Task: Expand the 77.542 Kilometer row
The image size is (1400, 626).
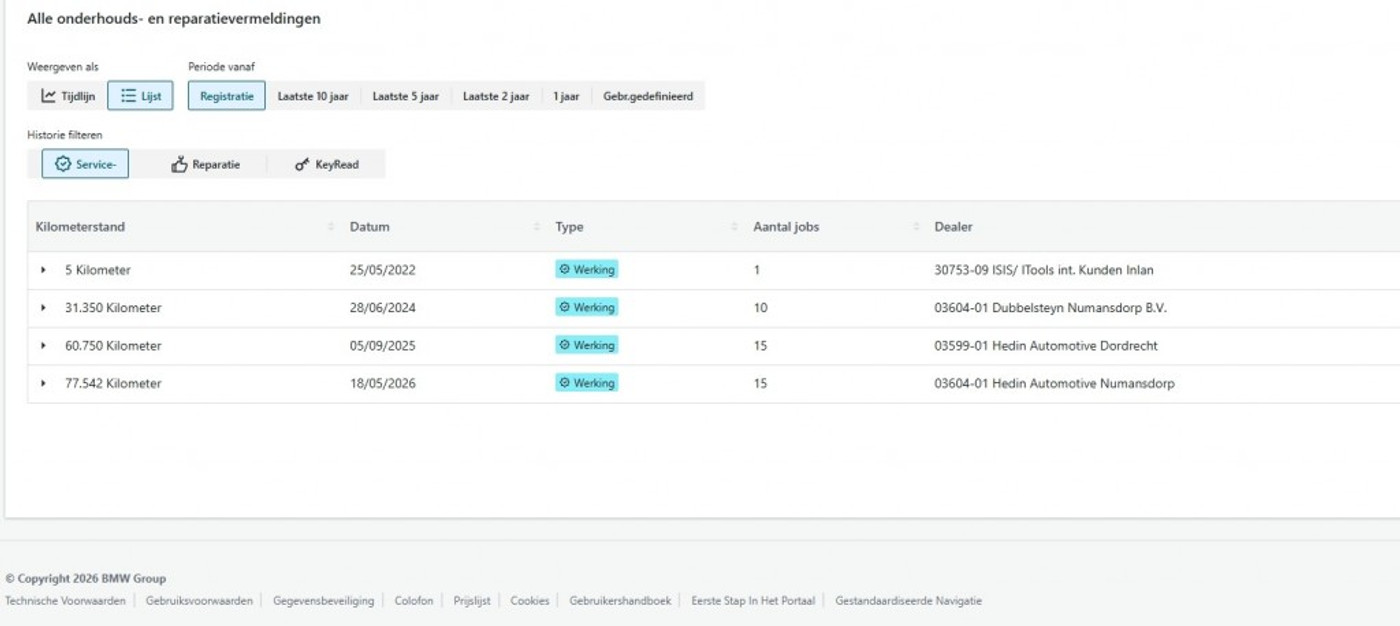Action: click(x=43, y=383)
